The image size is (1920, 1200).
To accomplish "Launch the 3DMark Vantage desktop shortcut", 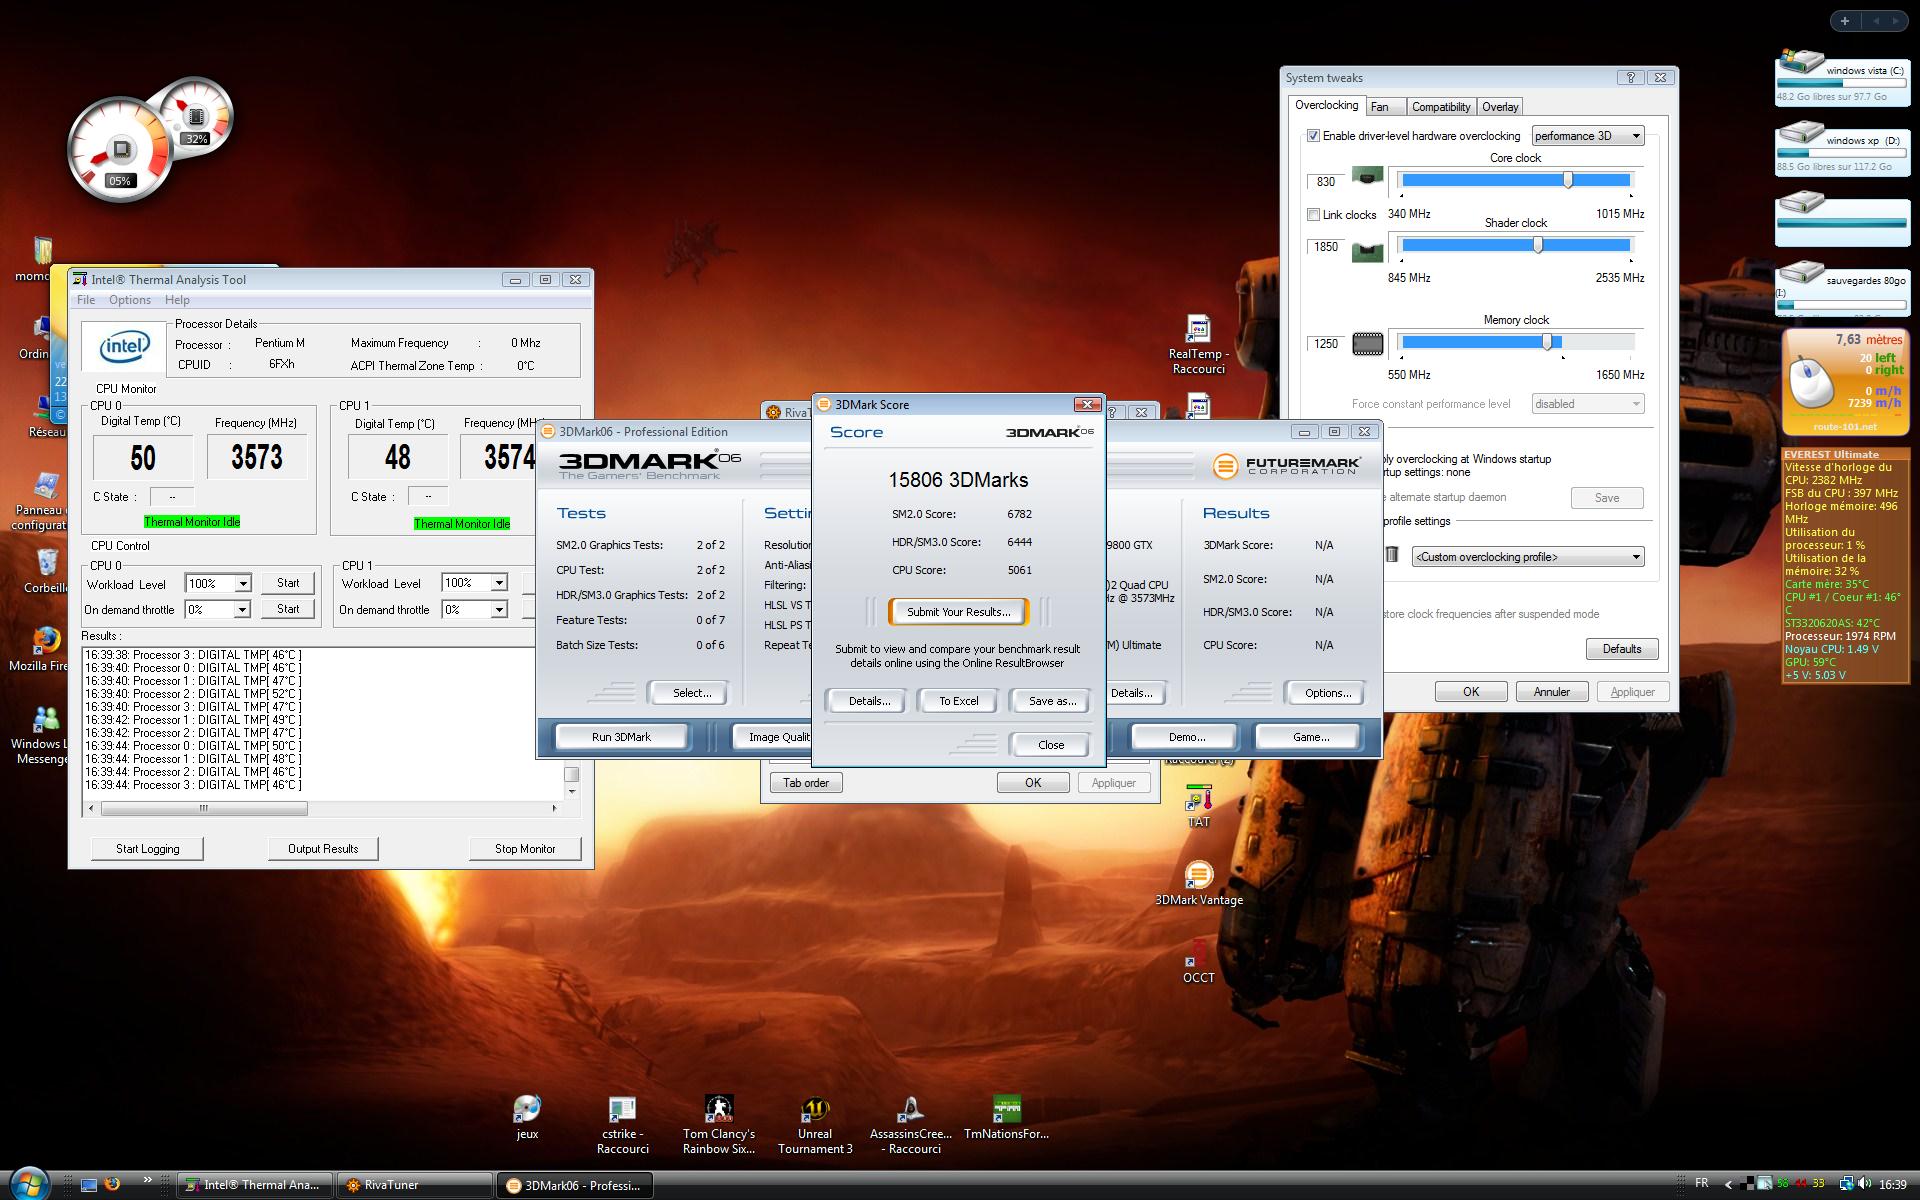I will 1198,884.
